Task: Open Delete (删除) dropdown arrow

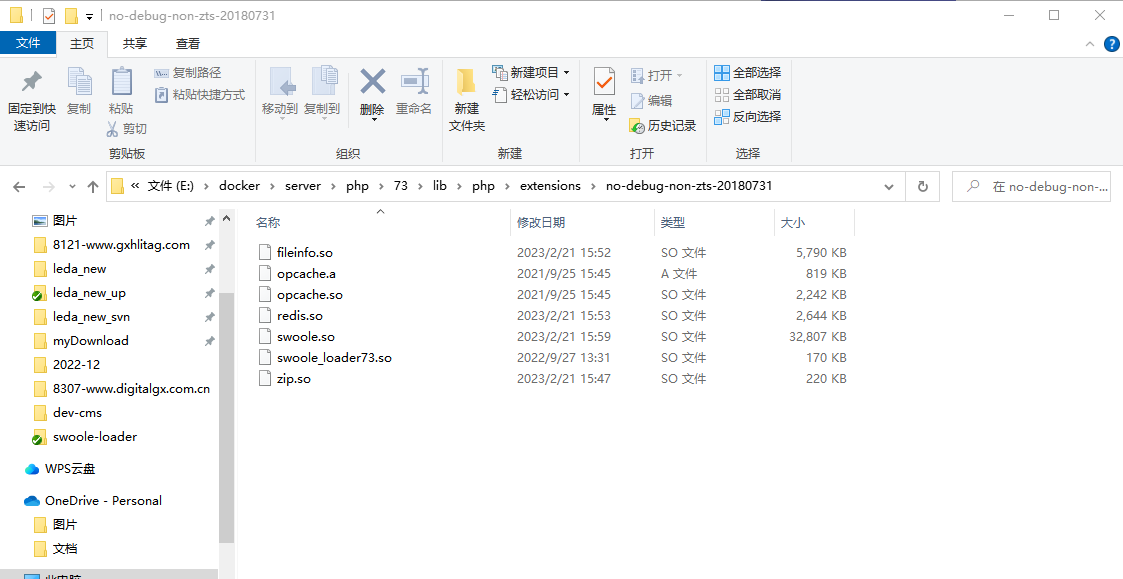Action: tap(372, 120)
